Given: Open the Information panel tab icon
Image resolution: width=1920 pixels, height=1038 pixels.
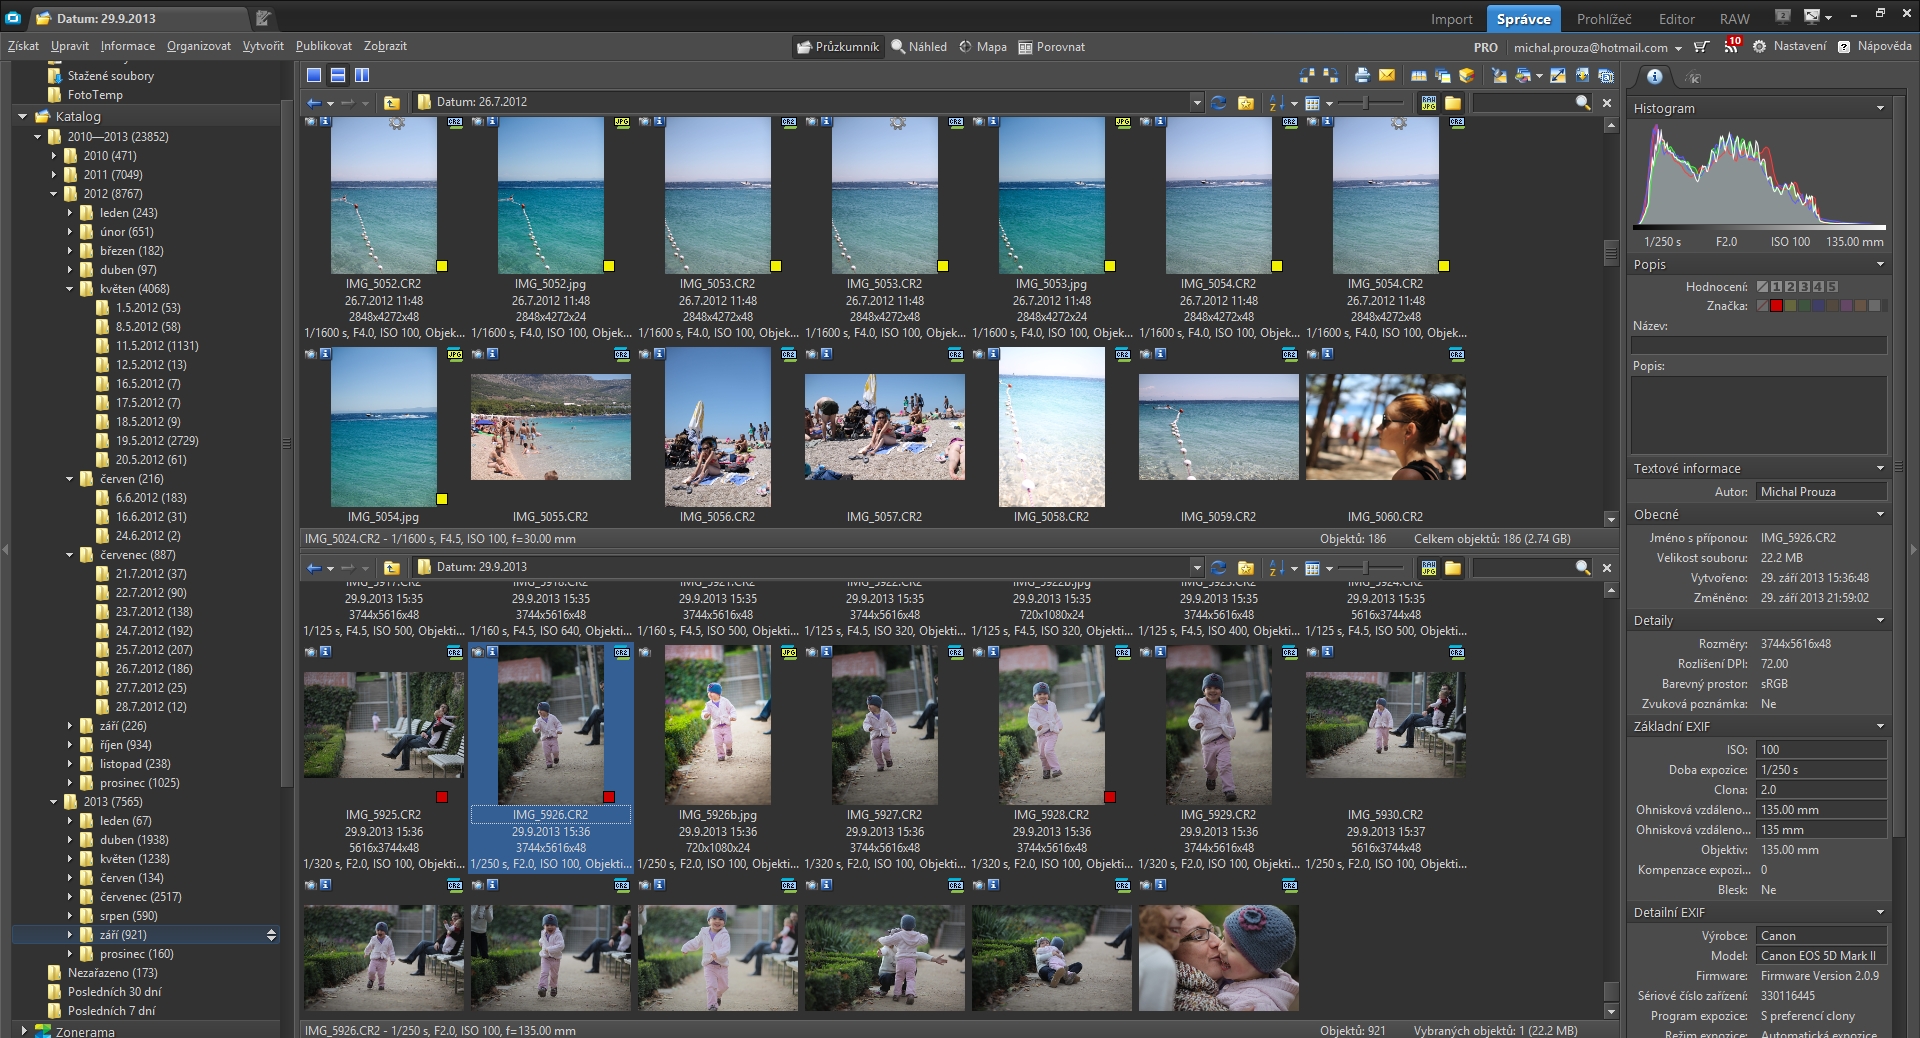Looking at the screenshot, I should pos(1655,76).
